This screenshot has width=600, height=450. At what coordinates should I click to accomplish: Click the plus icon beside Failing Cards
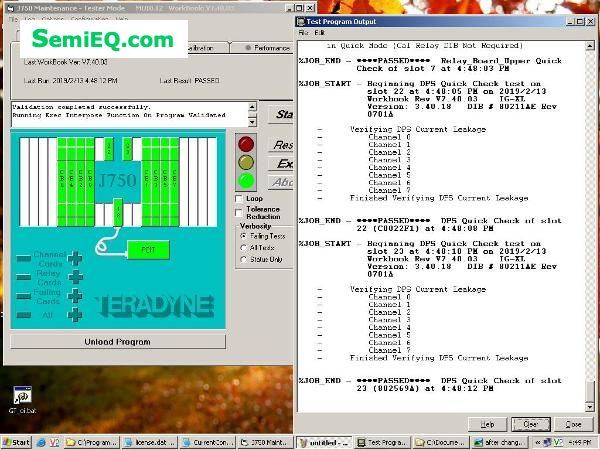click(75, 296)
